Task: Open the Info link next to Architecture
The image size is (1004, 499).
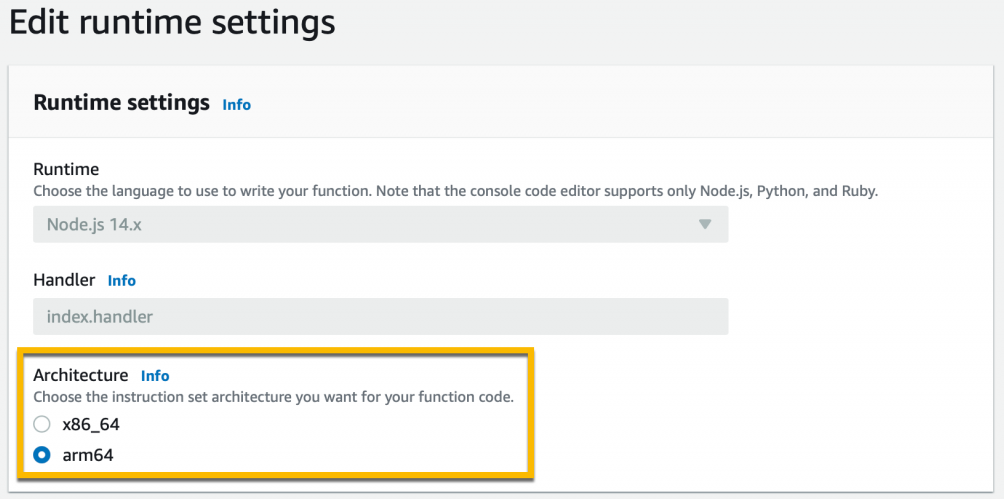Action: [x=155, y=376]
